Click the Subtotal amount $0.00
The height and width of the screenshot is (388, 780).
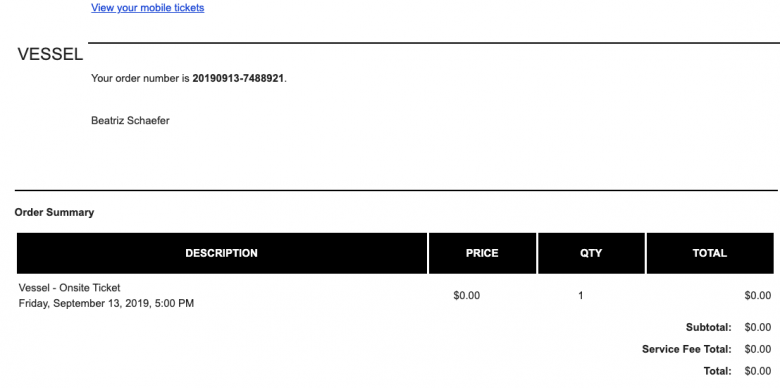(x=758, y=327)
